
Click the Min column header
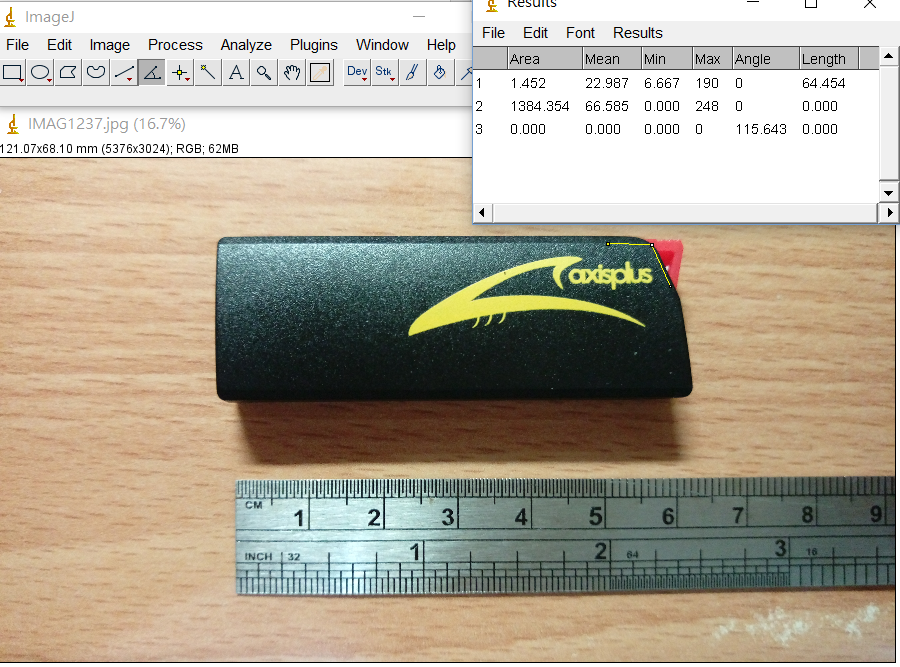[667, 59]
